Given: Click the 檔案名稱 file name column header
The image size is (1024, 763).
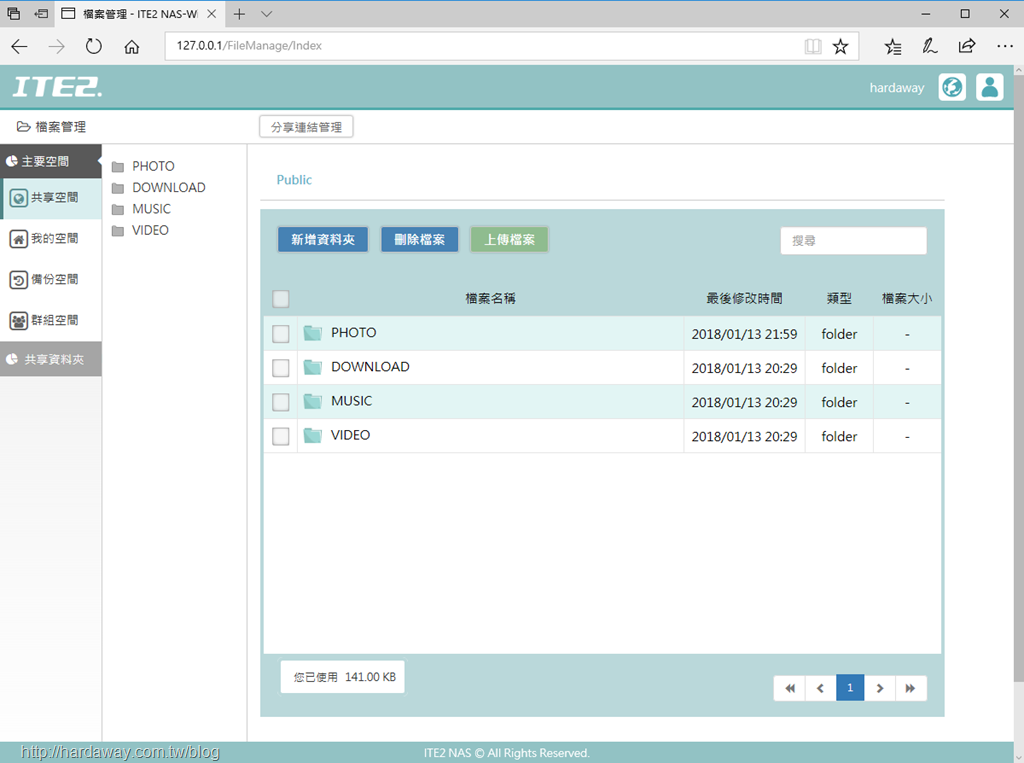Looking at the screenshot, I should tap(490, 299).
